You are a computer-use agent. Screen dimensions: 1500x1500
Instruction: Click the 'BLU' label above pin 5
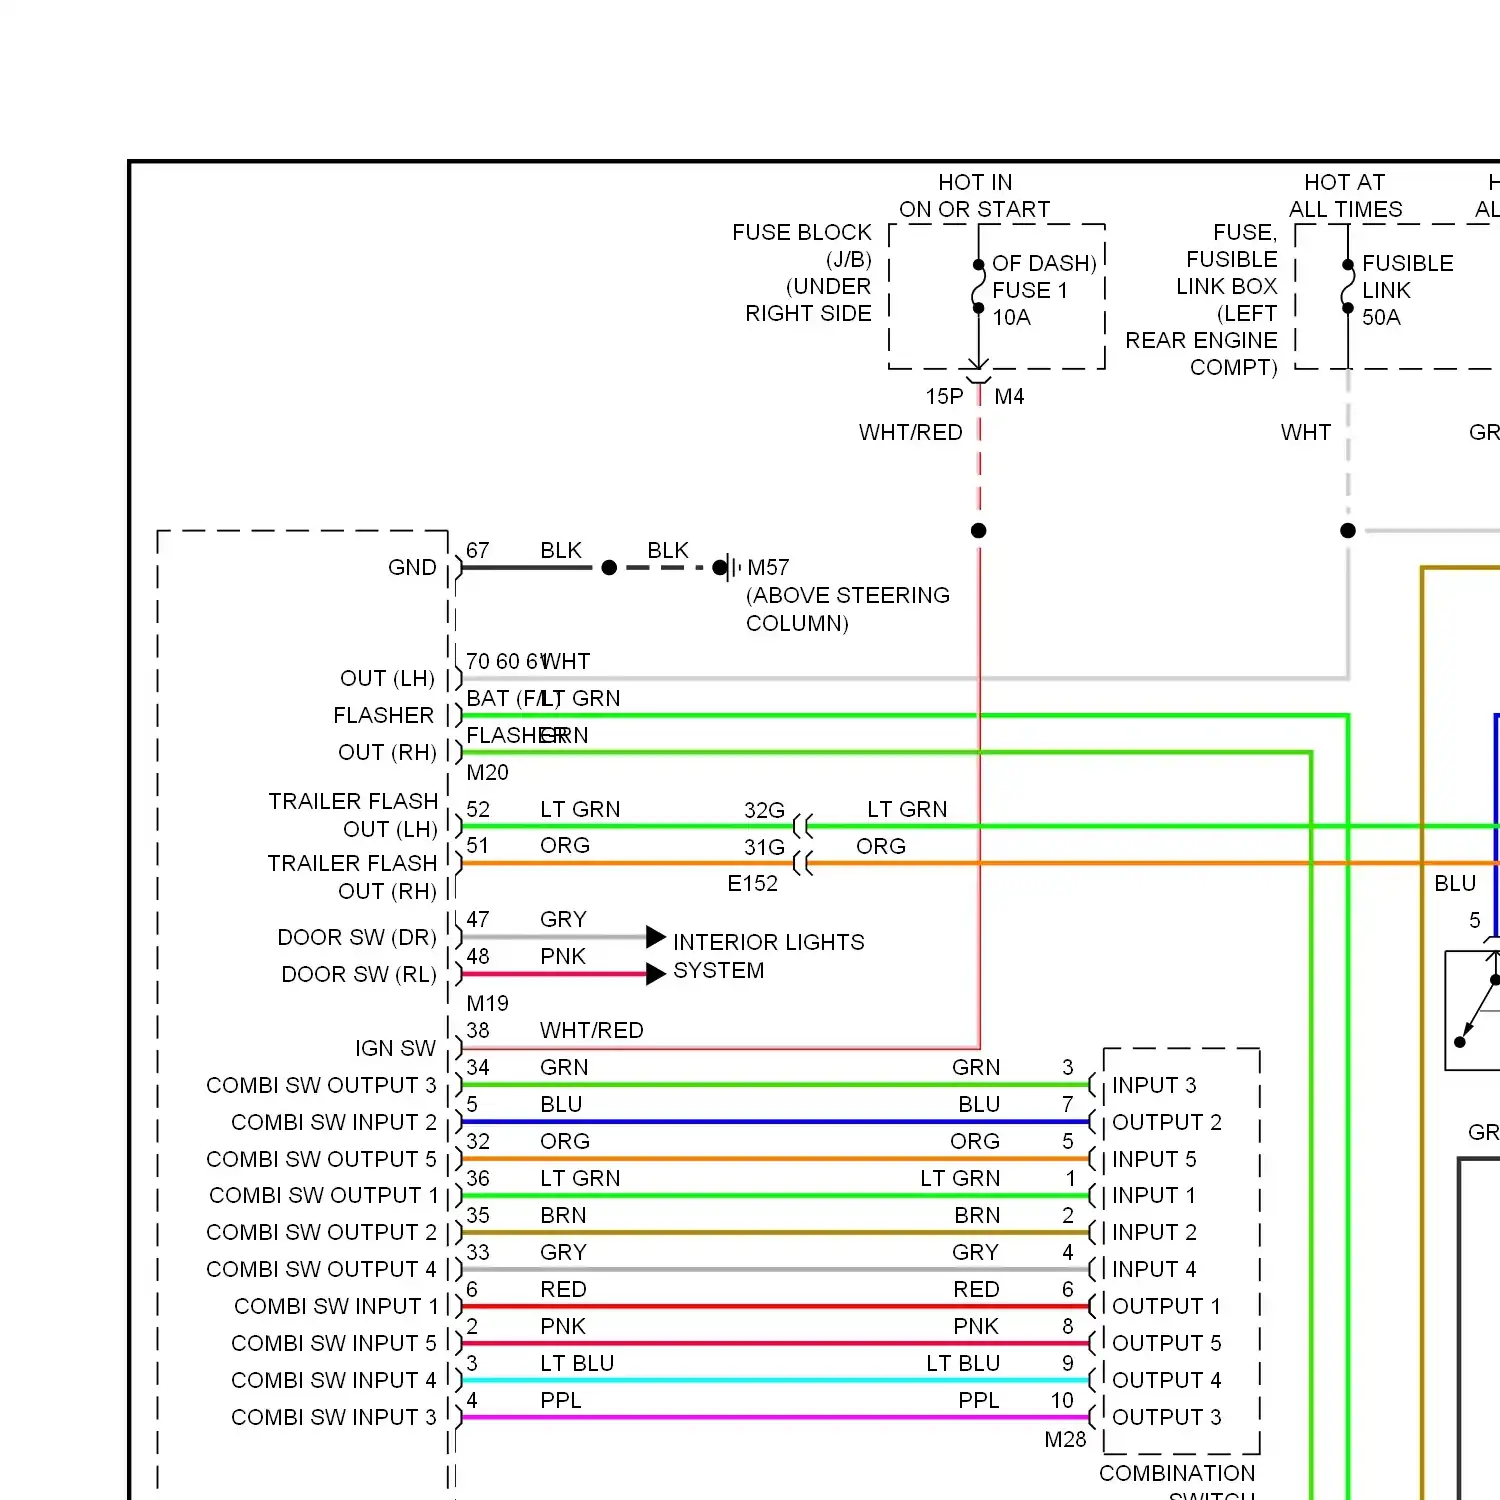tap(1455, 883)
